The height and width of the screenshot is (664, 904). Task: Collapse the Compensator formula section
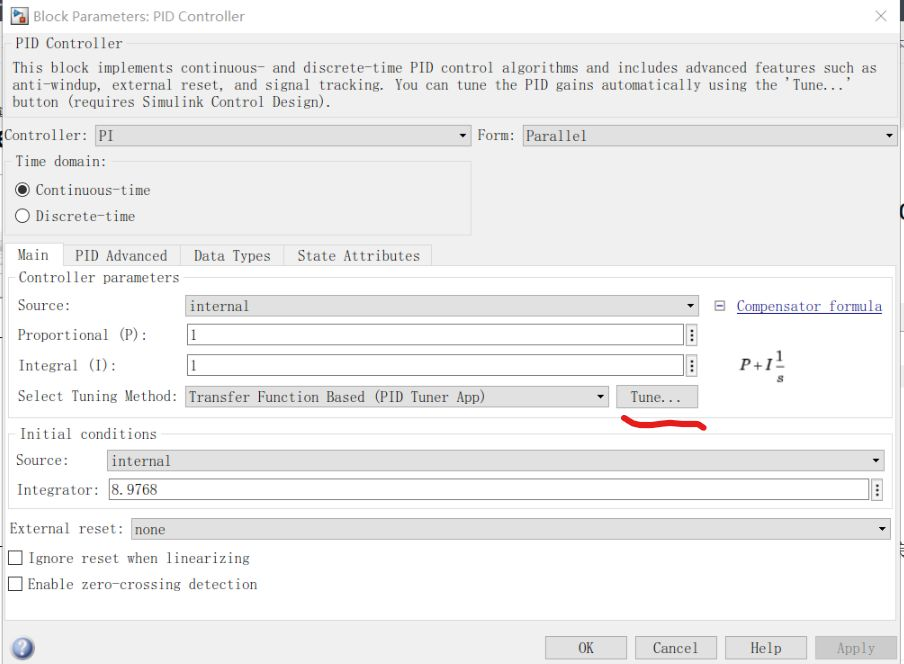(x=720, y=306)
